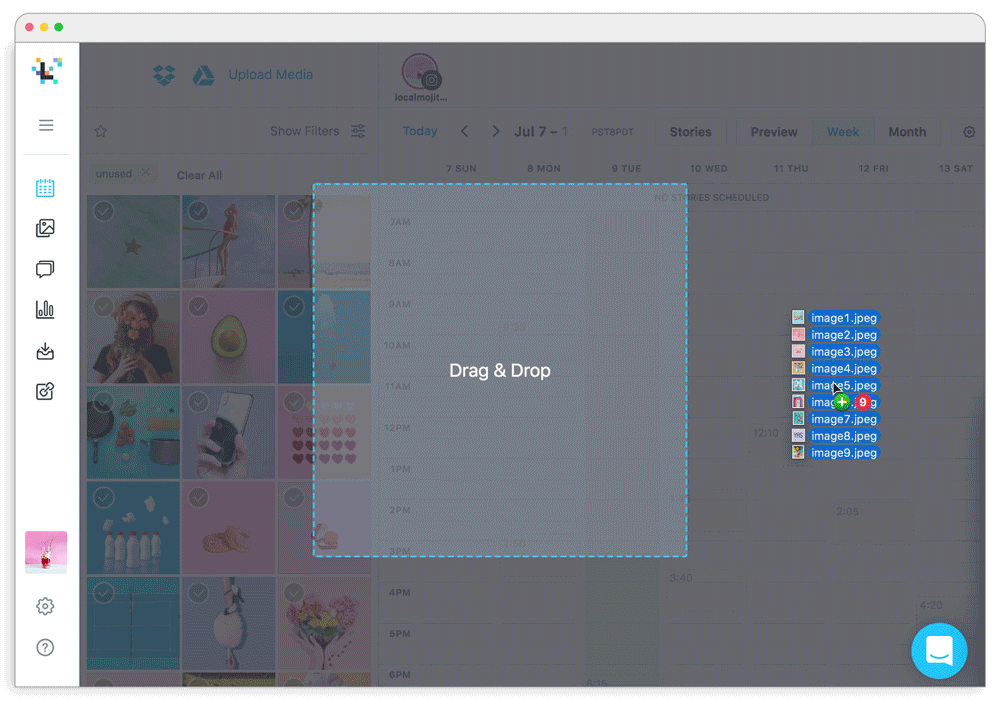Remove the unused filter tag
The width and height of the screenshot is (1000, 701).
pyautogui.click(x=146, y=173)
